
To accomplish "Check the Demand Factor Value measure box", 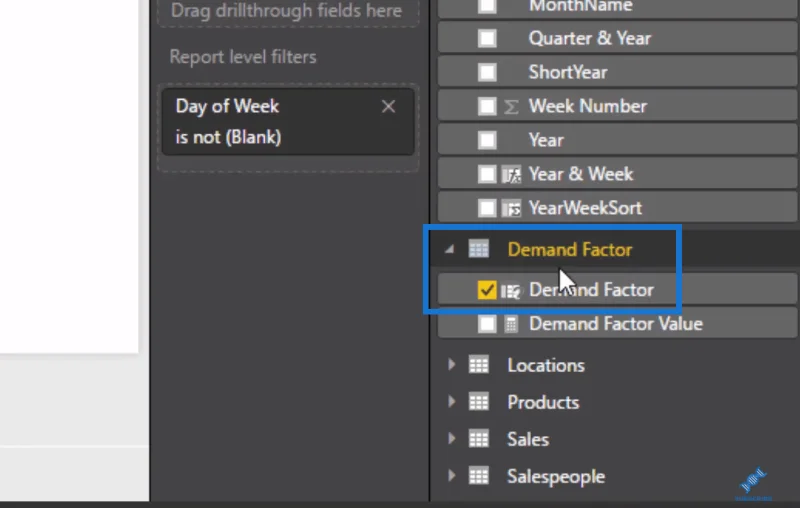I will [x=487, y=324].
